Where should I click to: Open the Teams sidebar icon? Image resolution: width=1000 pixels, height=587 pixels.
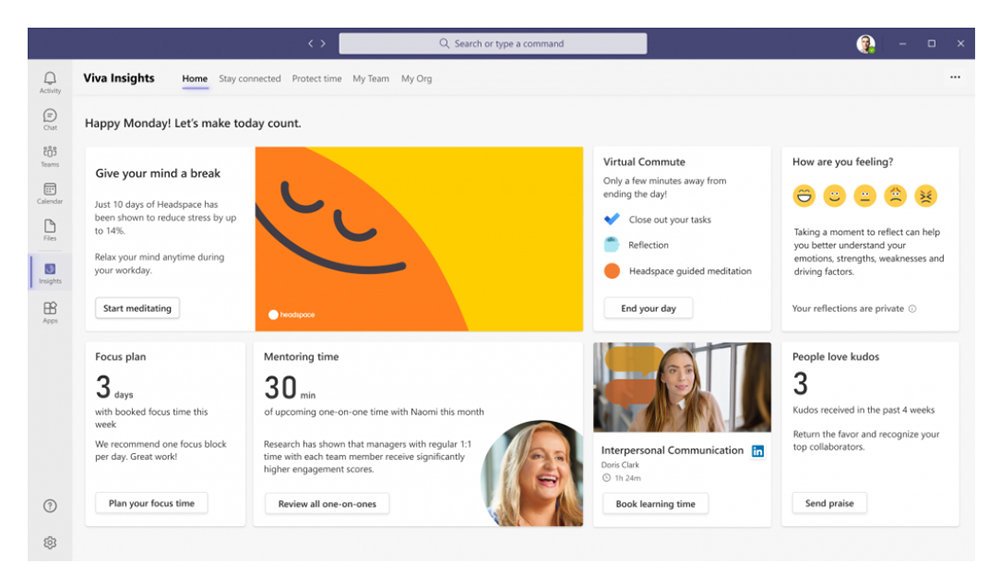click(50, 152)
